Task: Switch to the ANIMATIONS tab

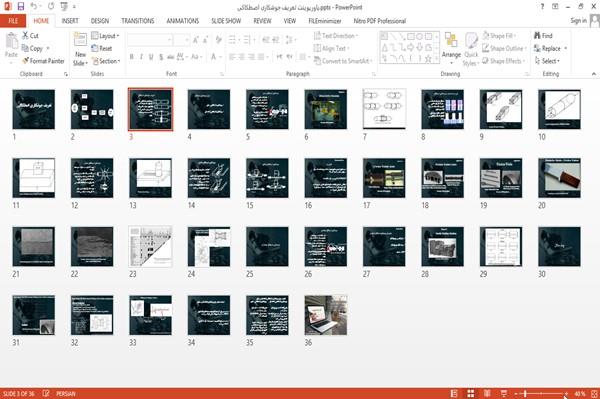Action: 183,21
